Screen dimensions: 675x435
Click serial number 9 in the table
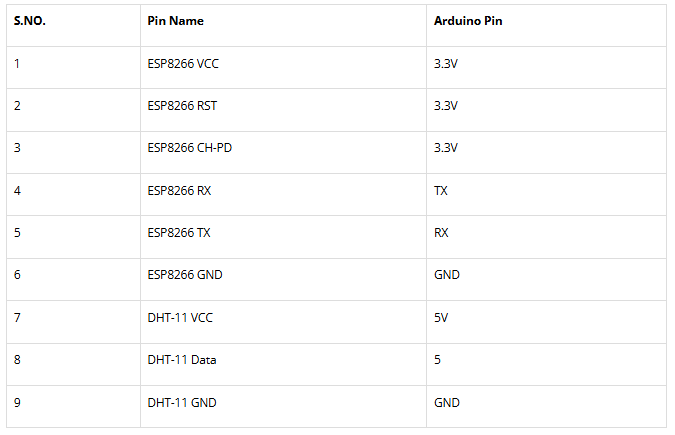(x=17, y=403)
